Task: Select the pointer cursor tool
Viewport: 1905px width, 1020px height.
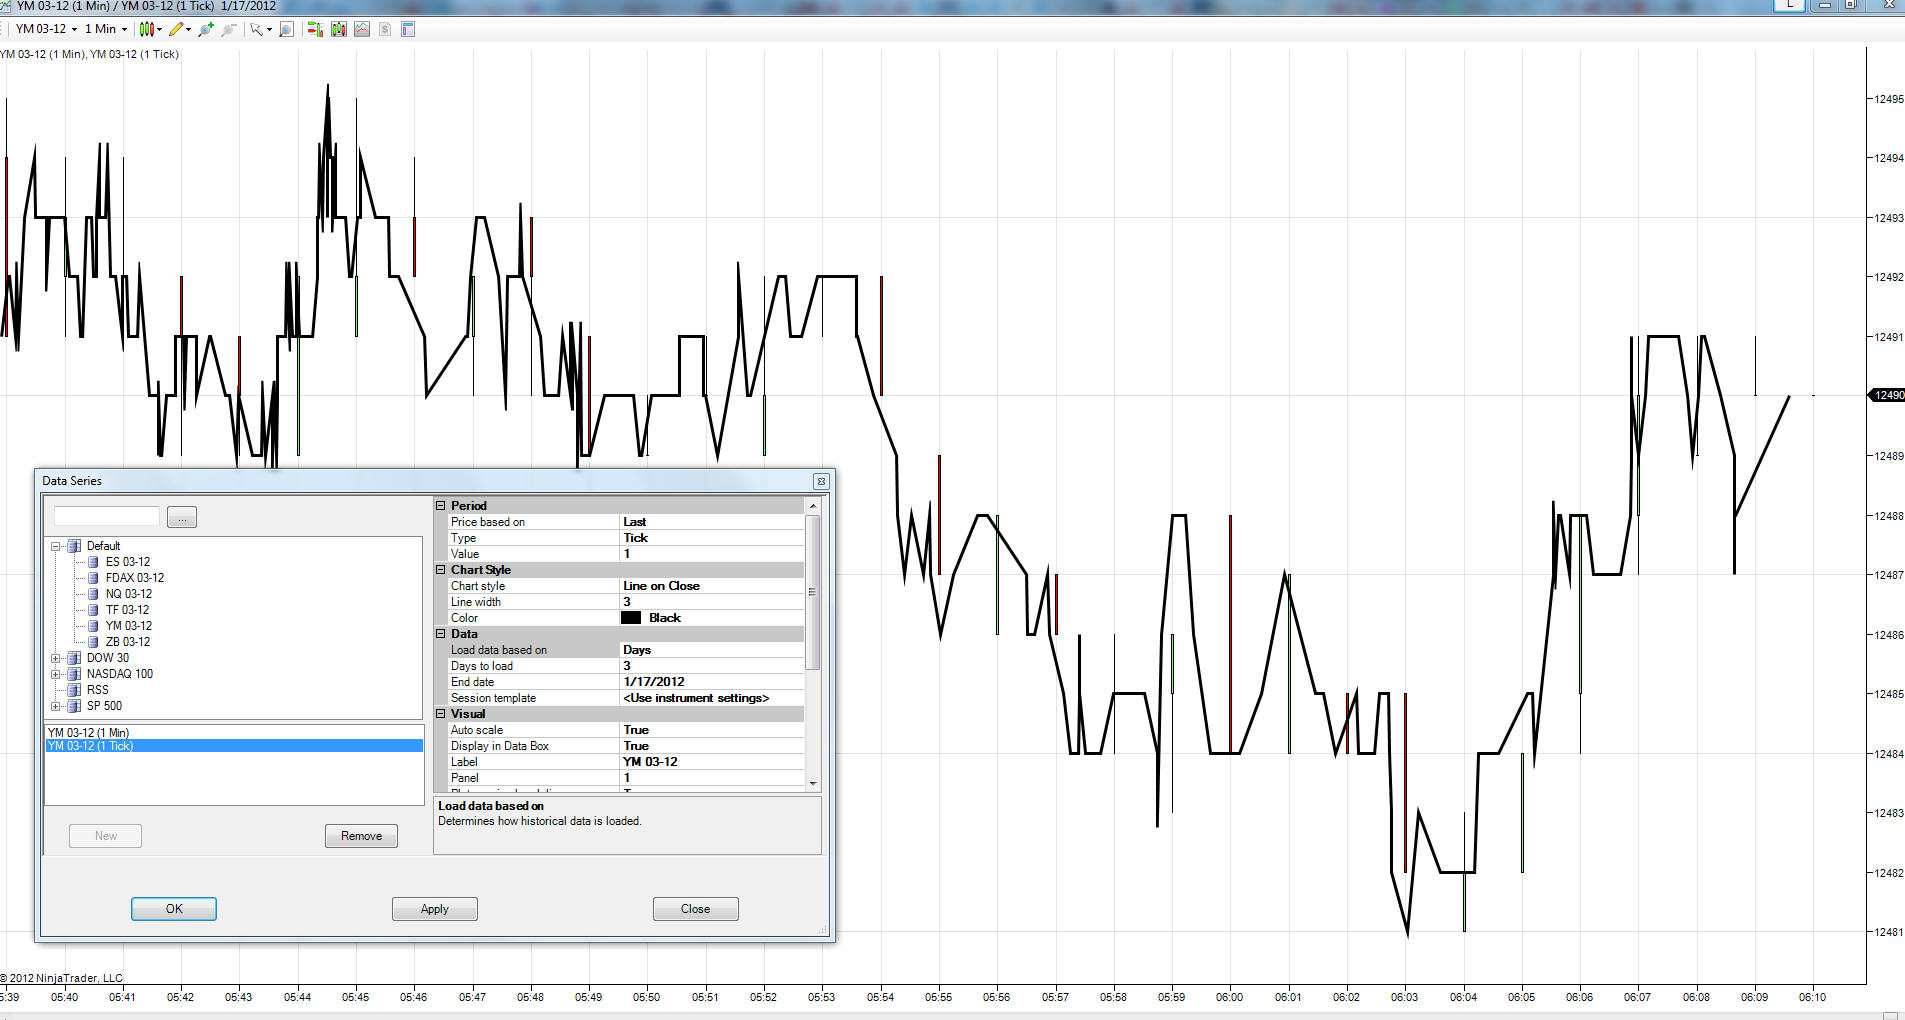Action: [256, 29]
